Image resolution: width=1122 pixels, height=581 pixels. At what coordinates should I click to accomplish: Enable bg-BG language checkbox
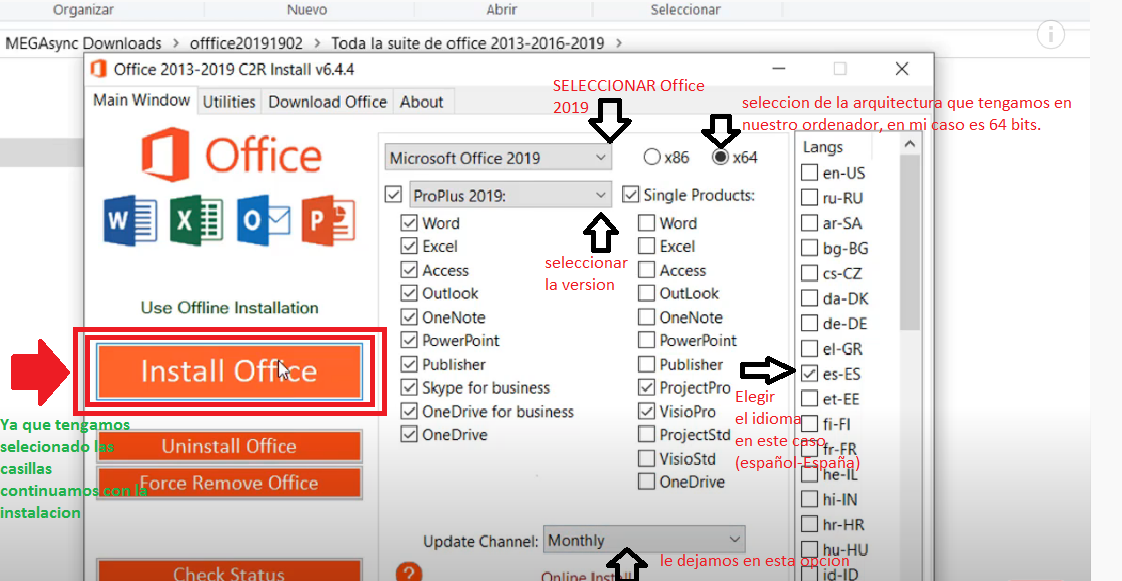pos(809,248)
